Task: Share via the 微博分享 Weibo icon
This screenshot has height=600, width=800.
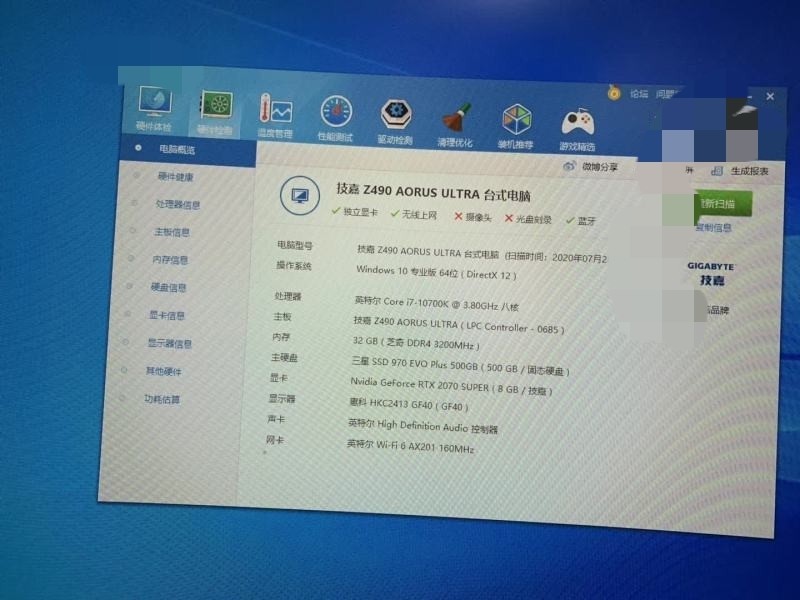Action: 569,166
